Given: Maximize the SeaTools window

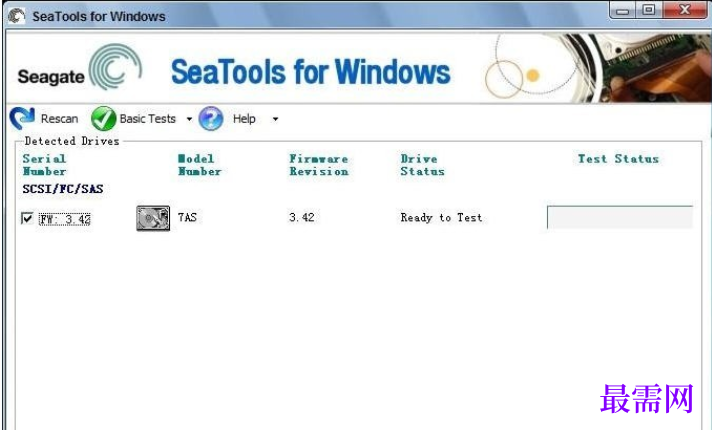Looking at the screenshot, I should (x=648, y=10).
